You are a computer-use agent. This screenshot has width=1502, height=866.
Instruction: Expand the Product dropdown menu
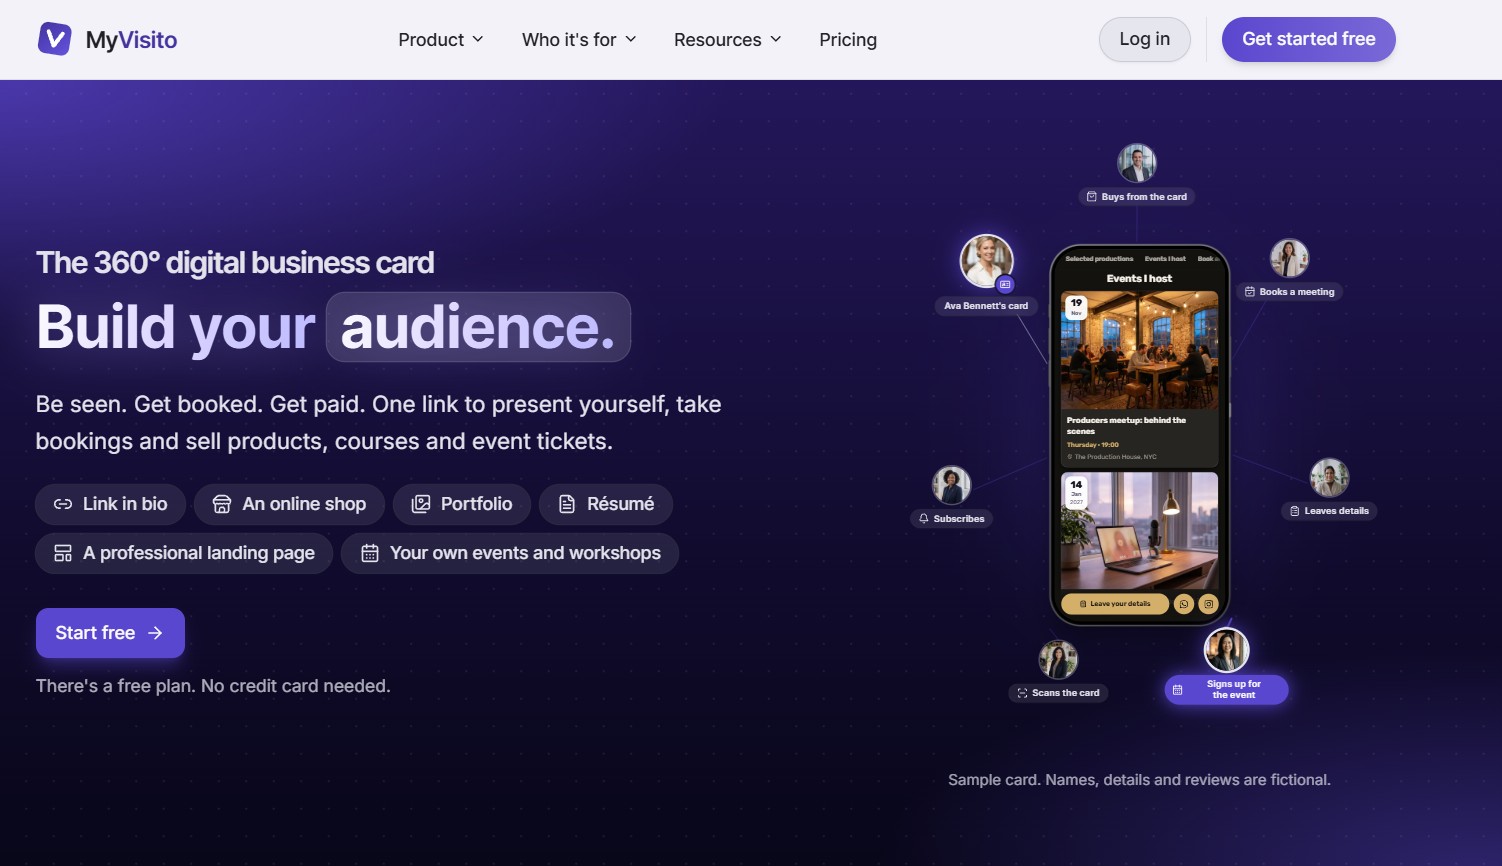click(441, 40)
